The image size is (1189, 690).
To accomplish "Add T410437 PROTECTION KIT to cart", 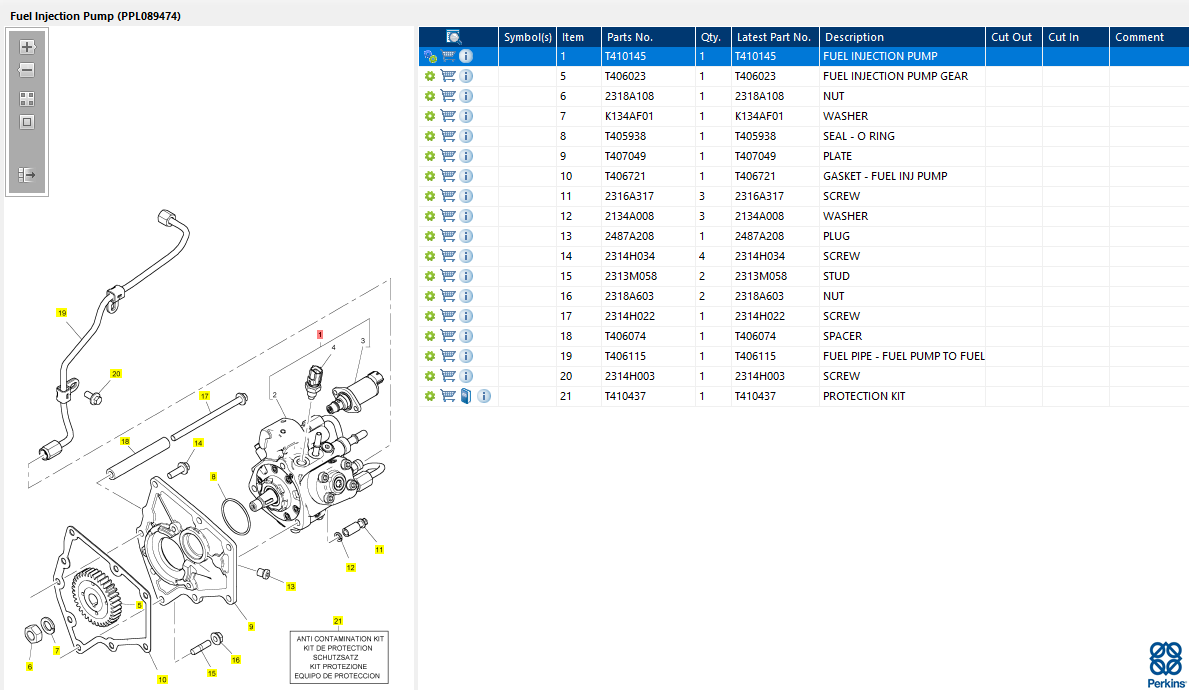I will pyautogui.click(x=448, y=396).
